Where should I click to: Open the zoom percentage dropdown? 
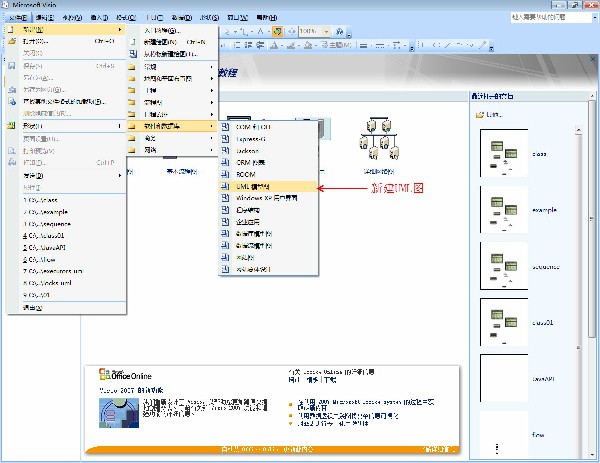click(326, 31)
